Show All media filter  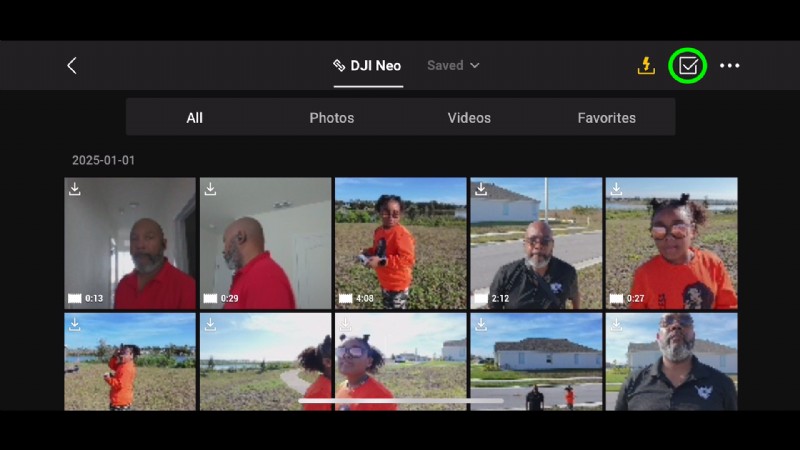tap(194, 118)
